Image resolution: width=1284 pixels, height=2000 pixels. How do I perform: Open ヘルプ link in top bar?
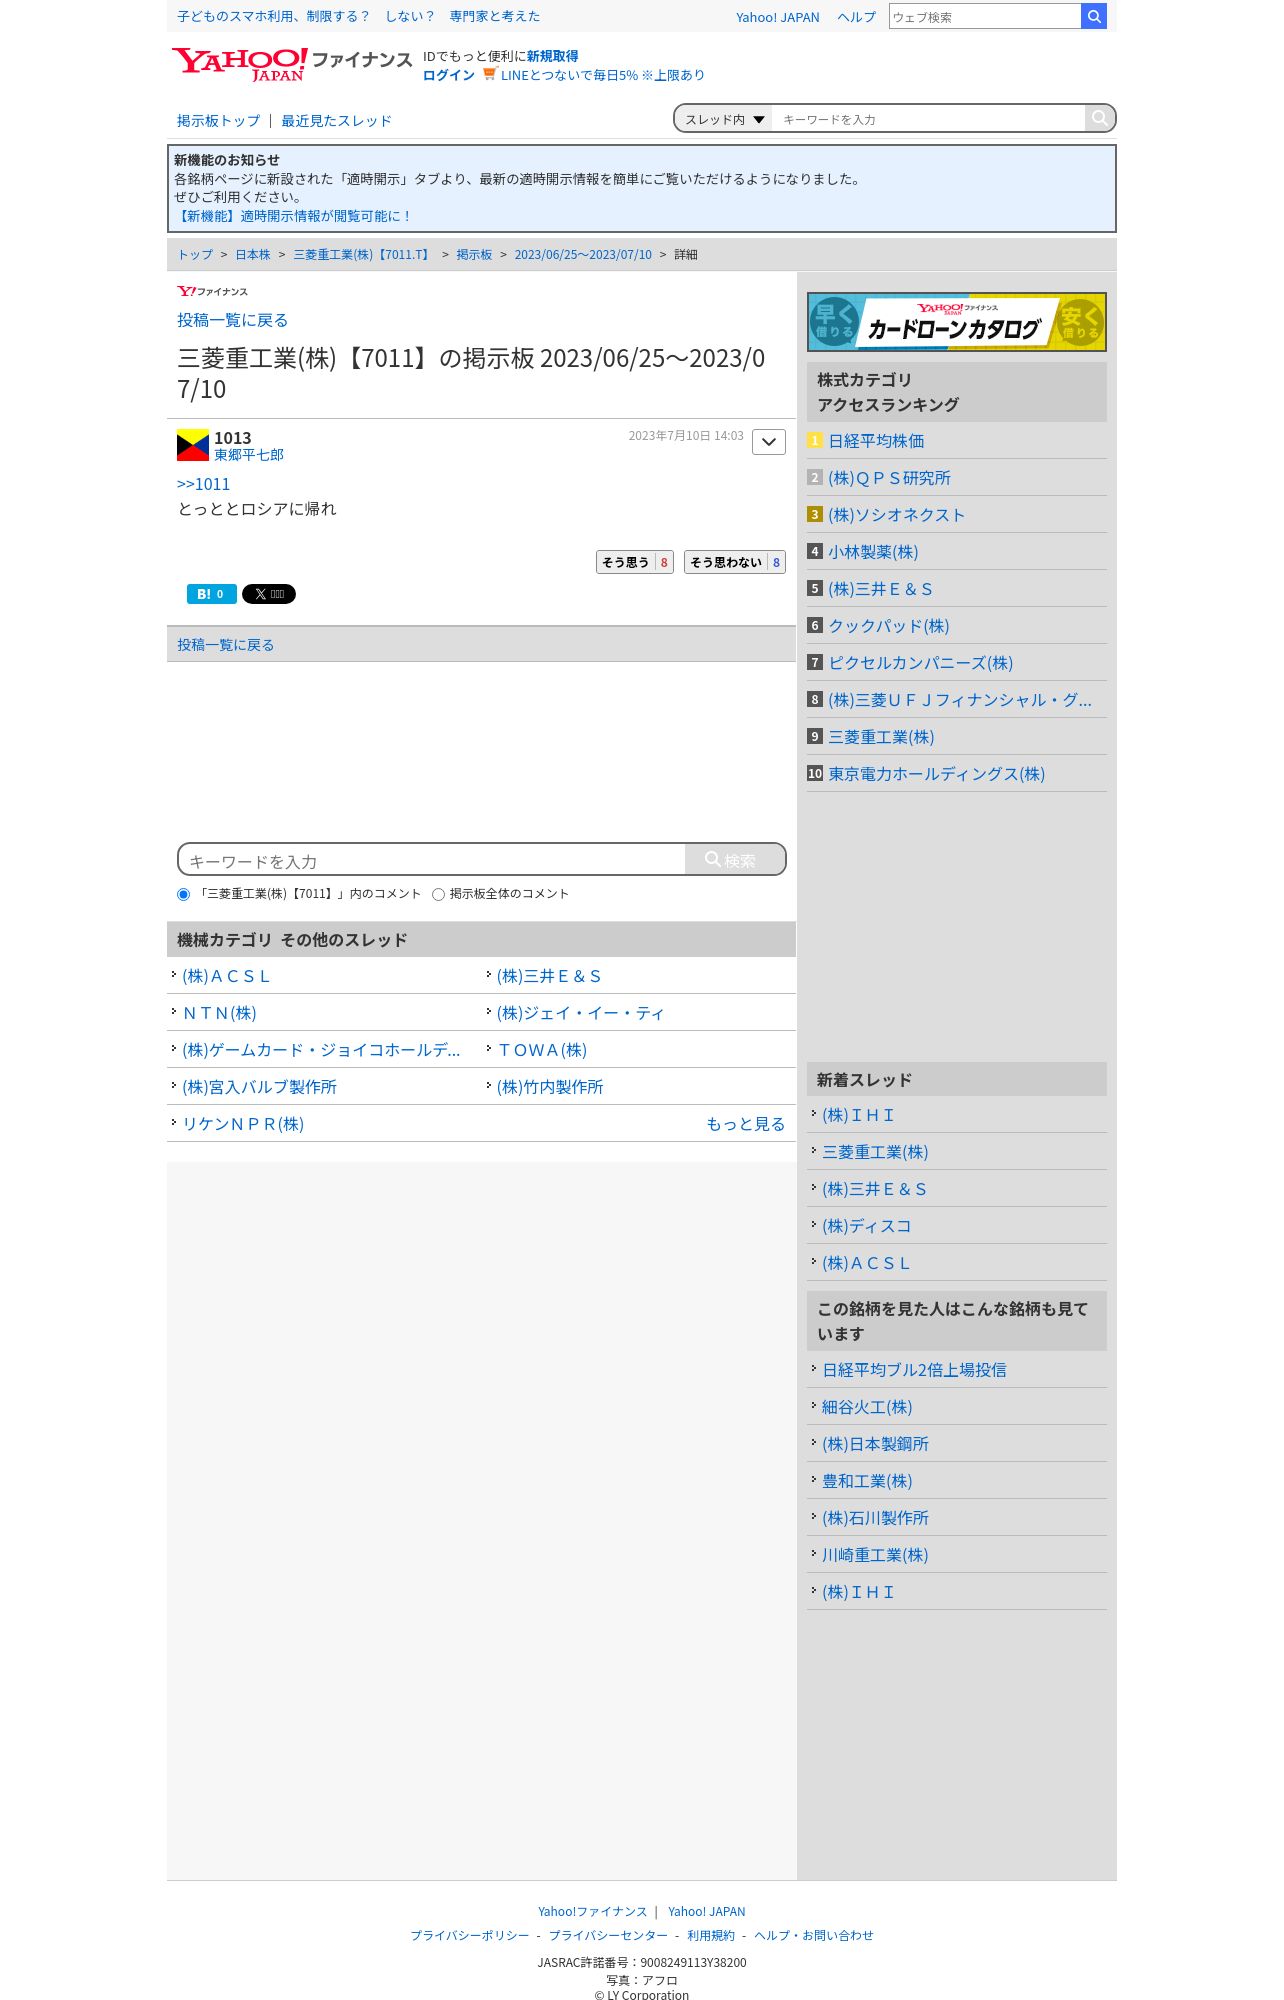click(856, 17)
